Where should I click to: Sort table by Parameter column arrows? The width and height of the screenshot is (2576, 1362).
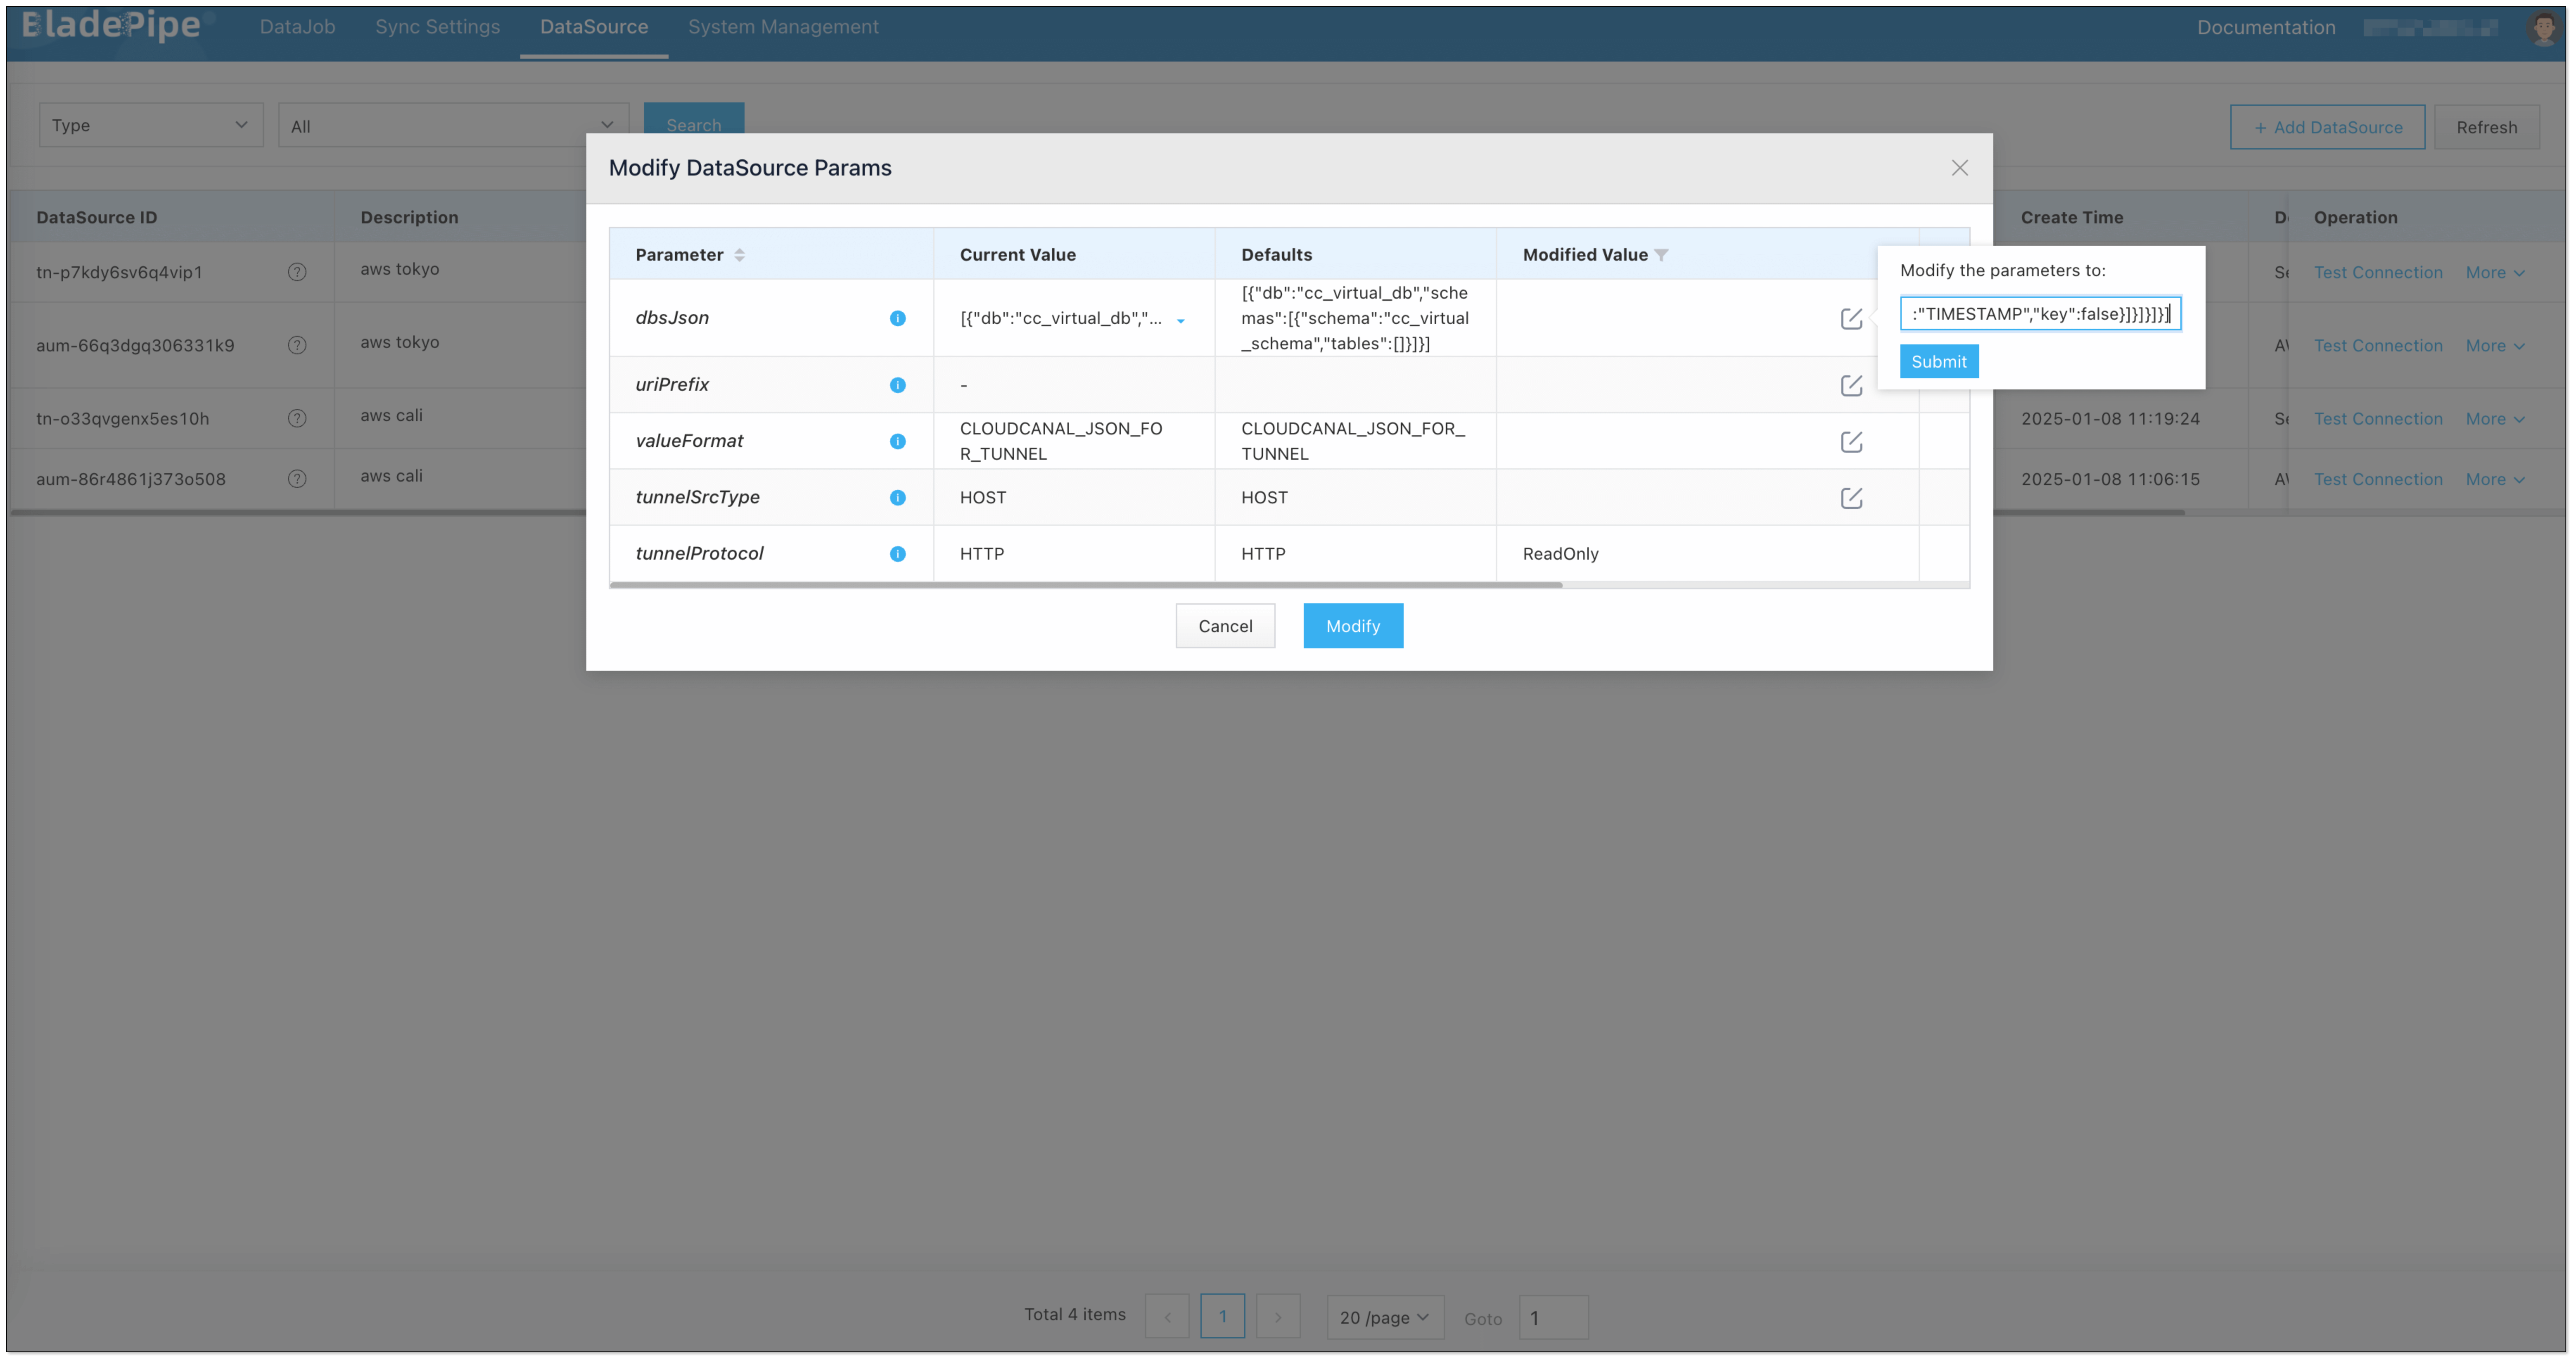point(739,255)
